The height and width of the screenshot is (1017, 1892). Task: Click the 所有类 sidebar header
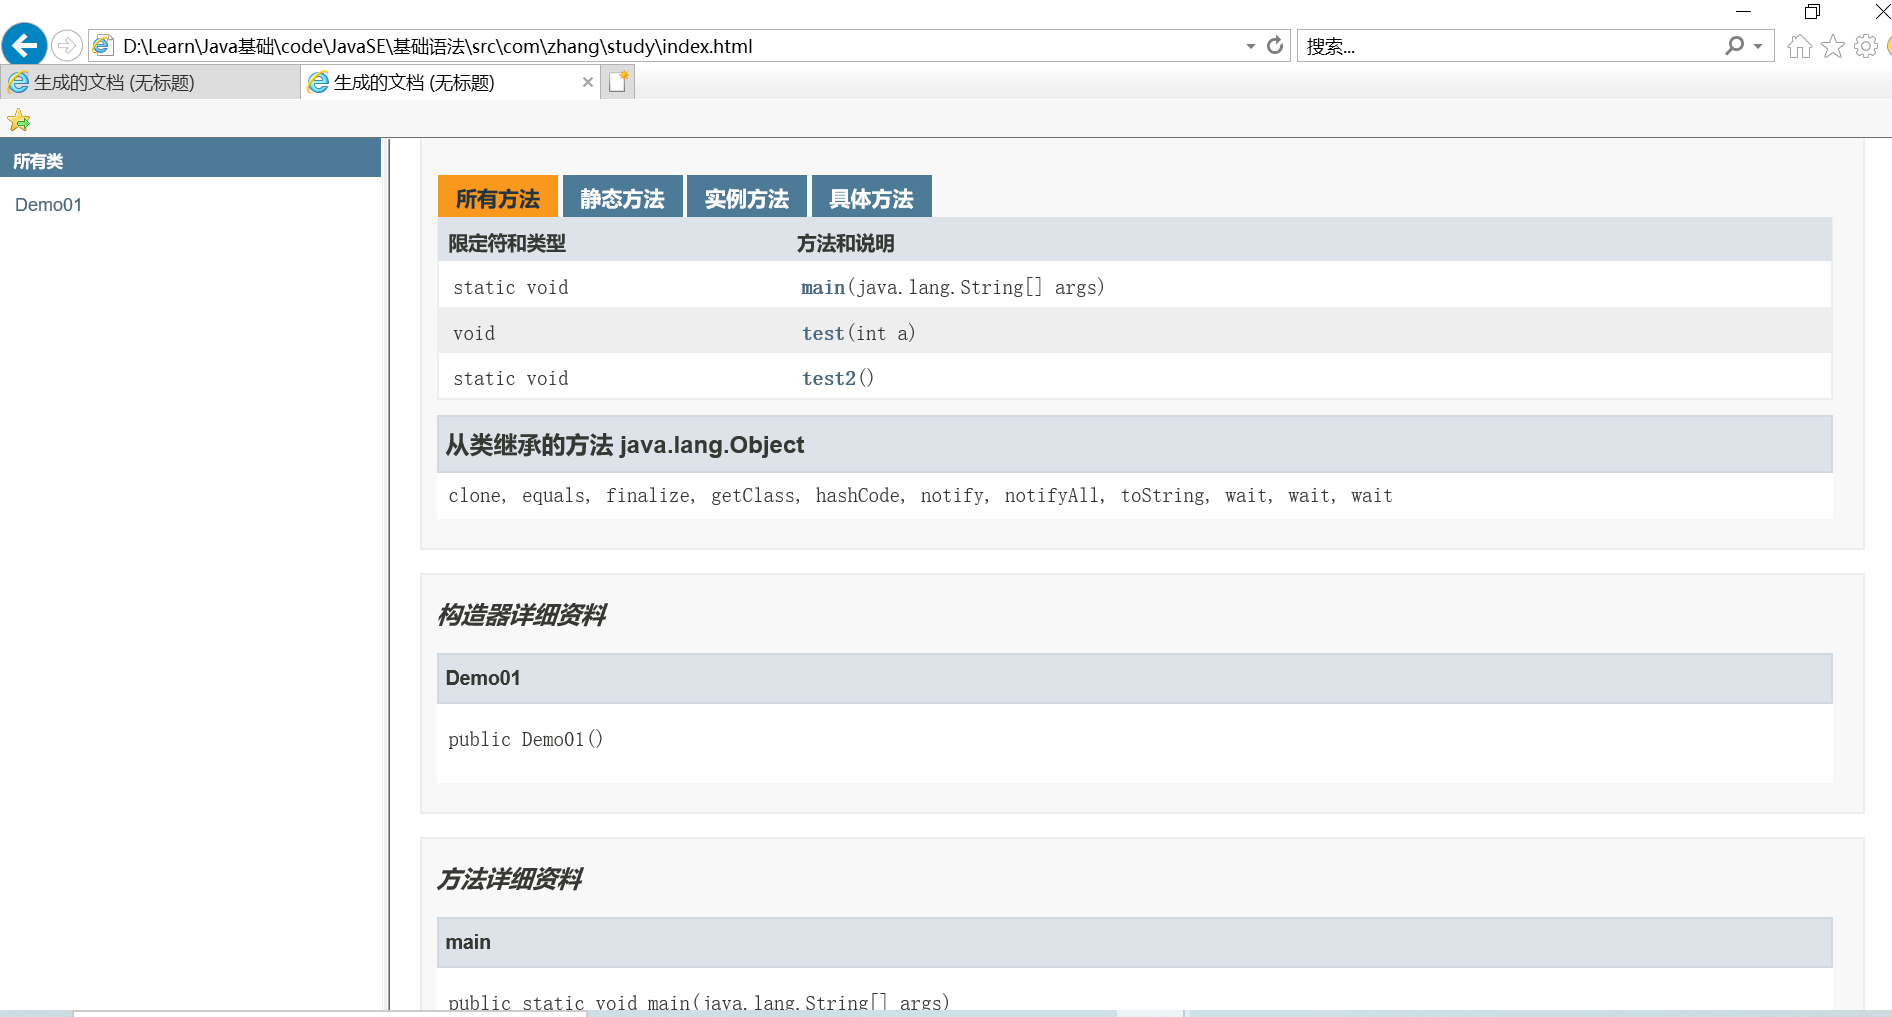tap(190, 160)
